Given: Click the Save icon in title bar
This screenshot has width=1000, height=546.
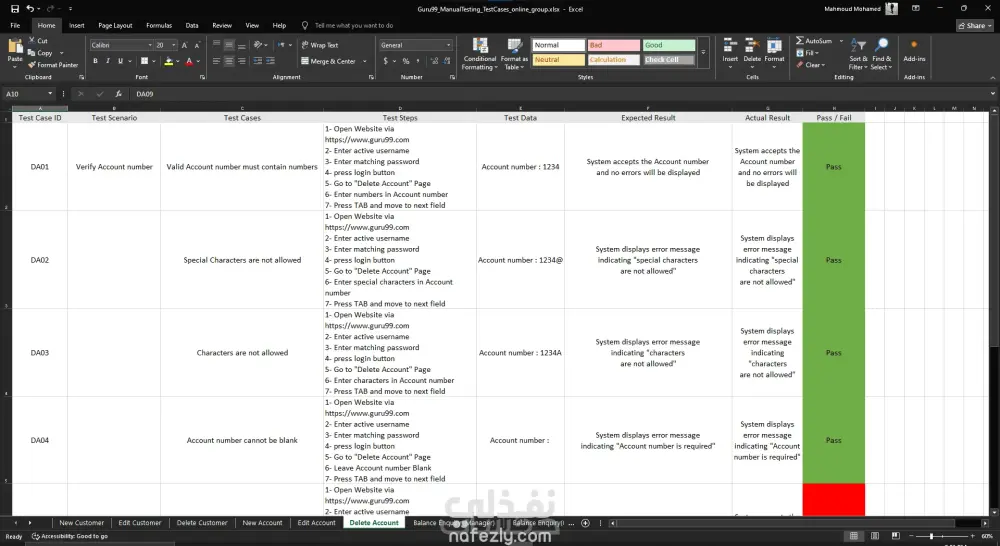Looking at the screenshot, I should [x=15, y=9].
